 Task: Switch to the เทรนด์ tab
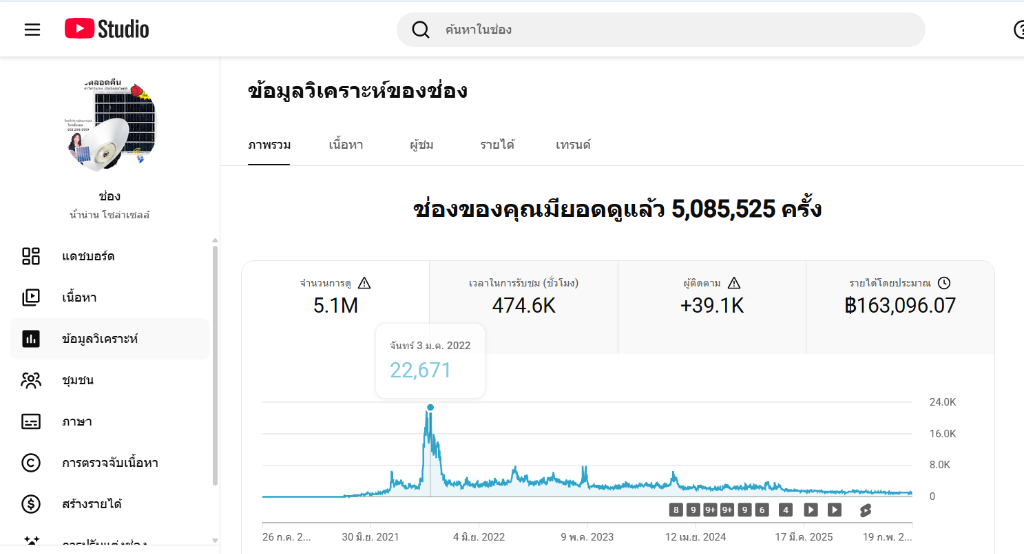pos(573,145)
